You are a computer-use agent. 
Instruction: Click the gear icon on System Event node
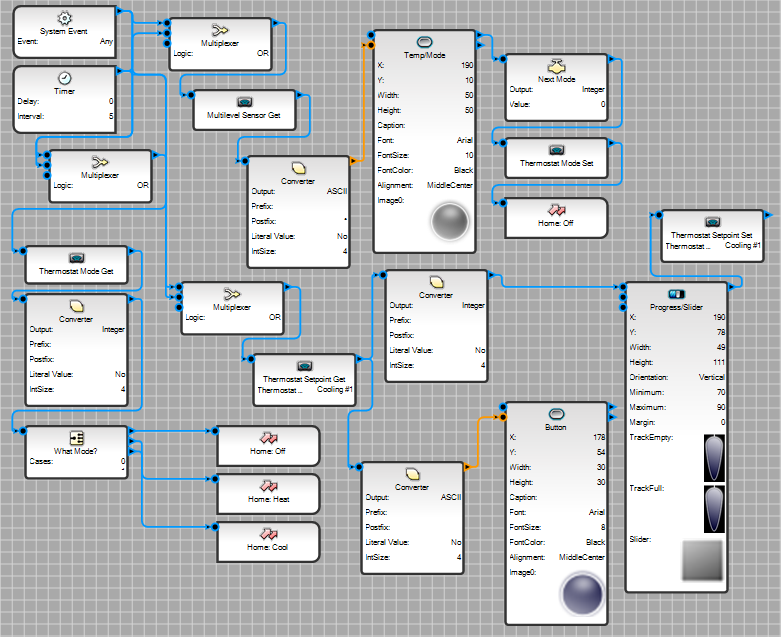pyautogui.click(x=66, y=18)
